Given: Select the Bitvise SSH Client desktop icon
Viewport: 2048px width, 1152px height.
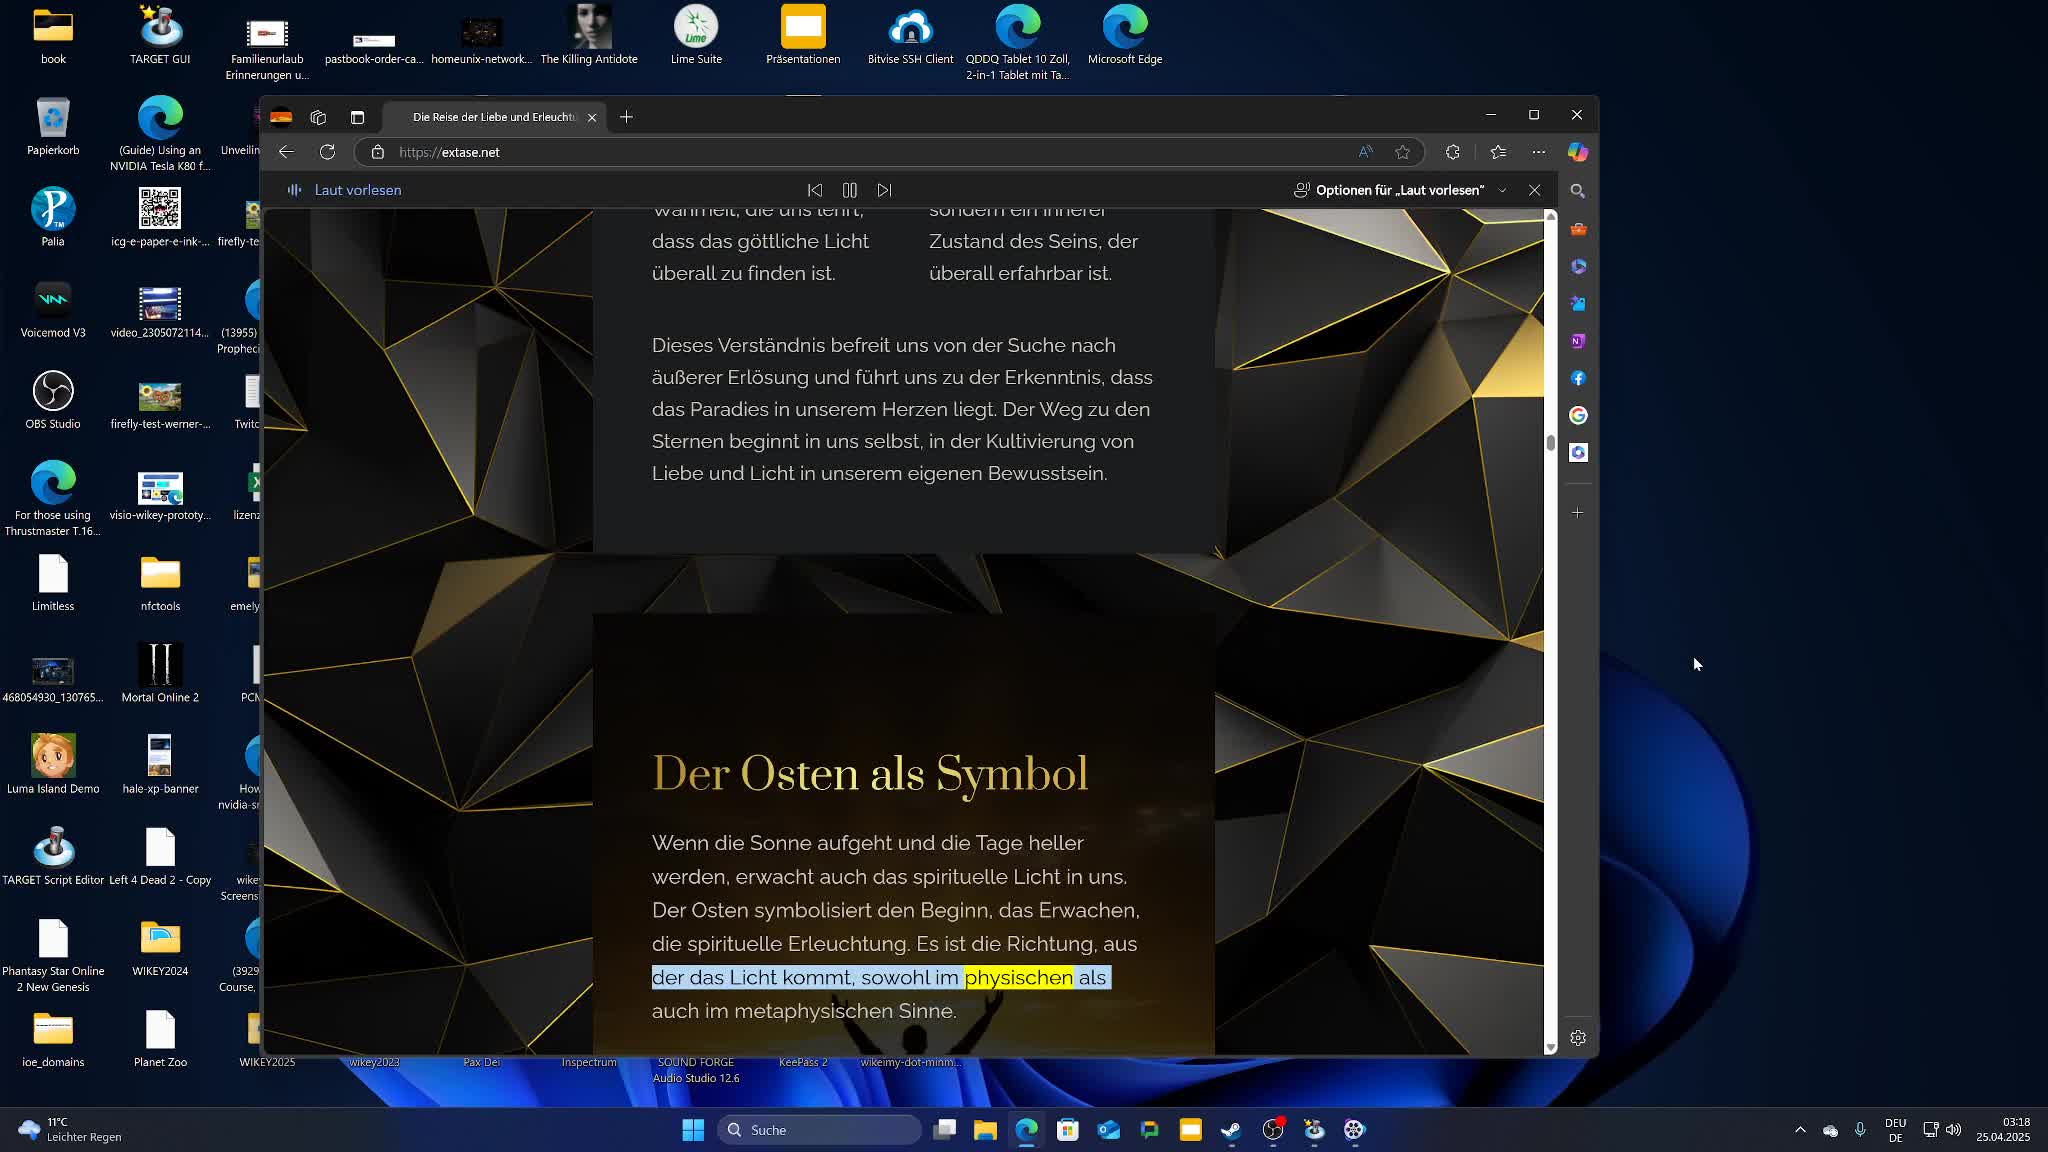Looking at the screenshot, I should [x=910, y=36].
